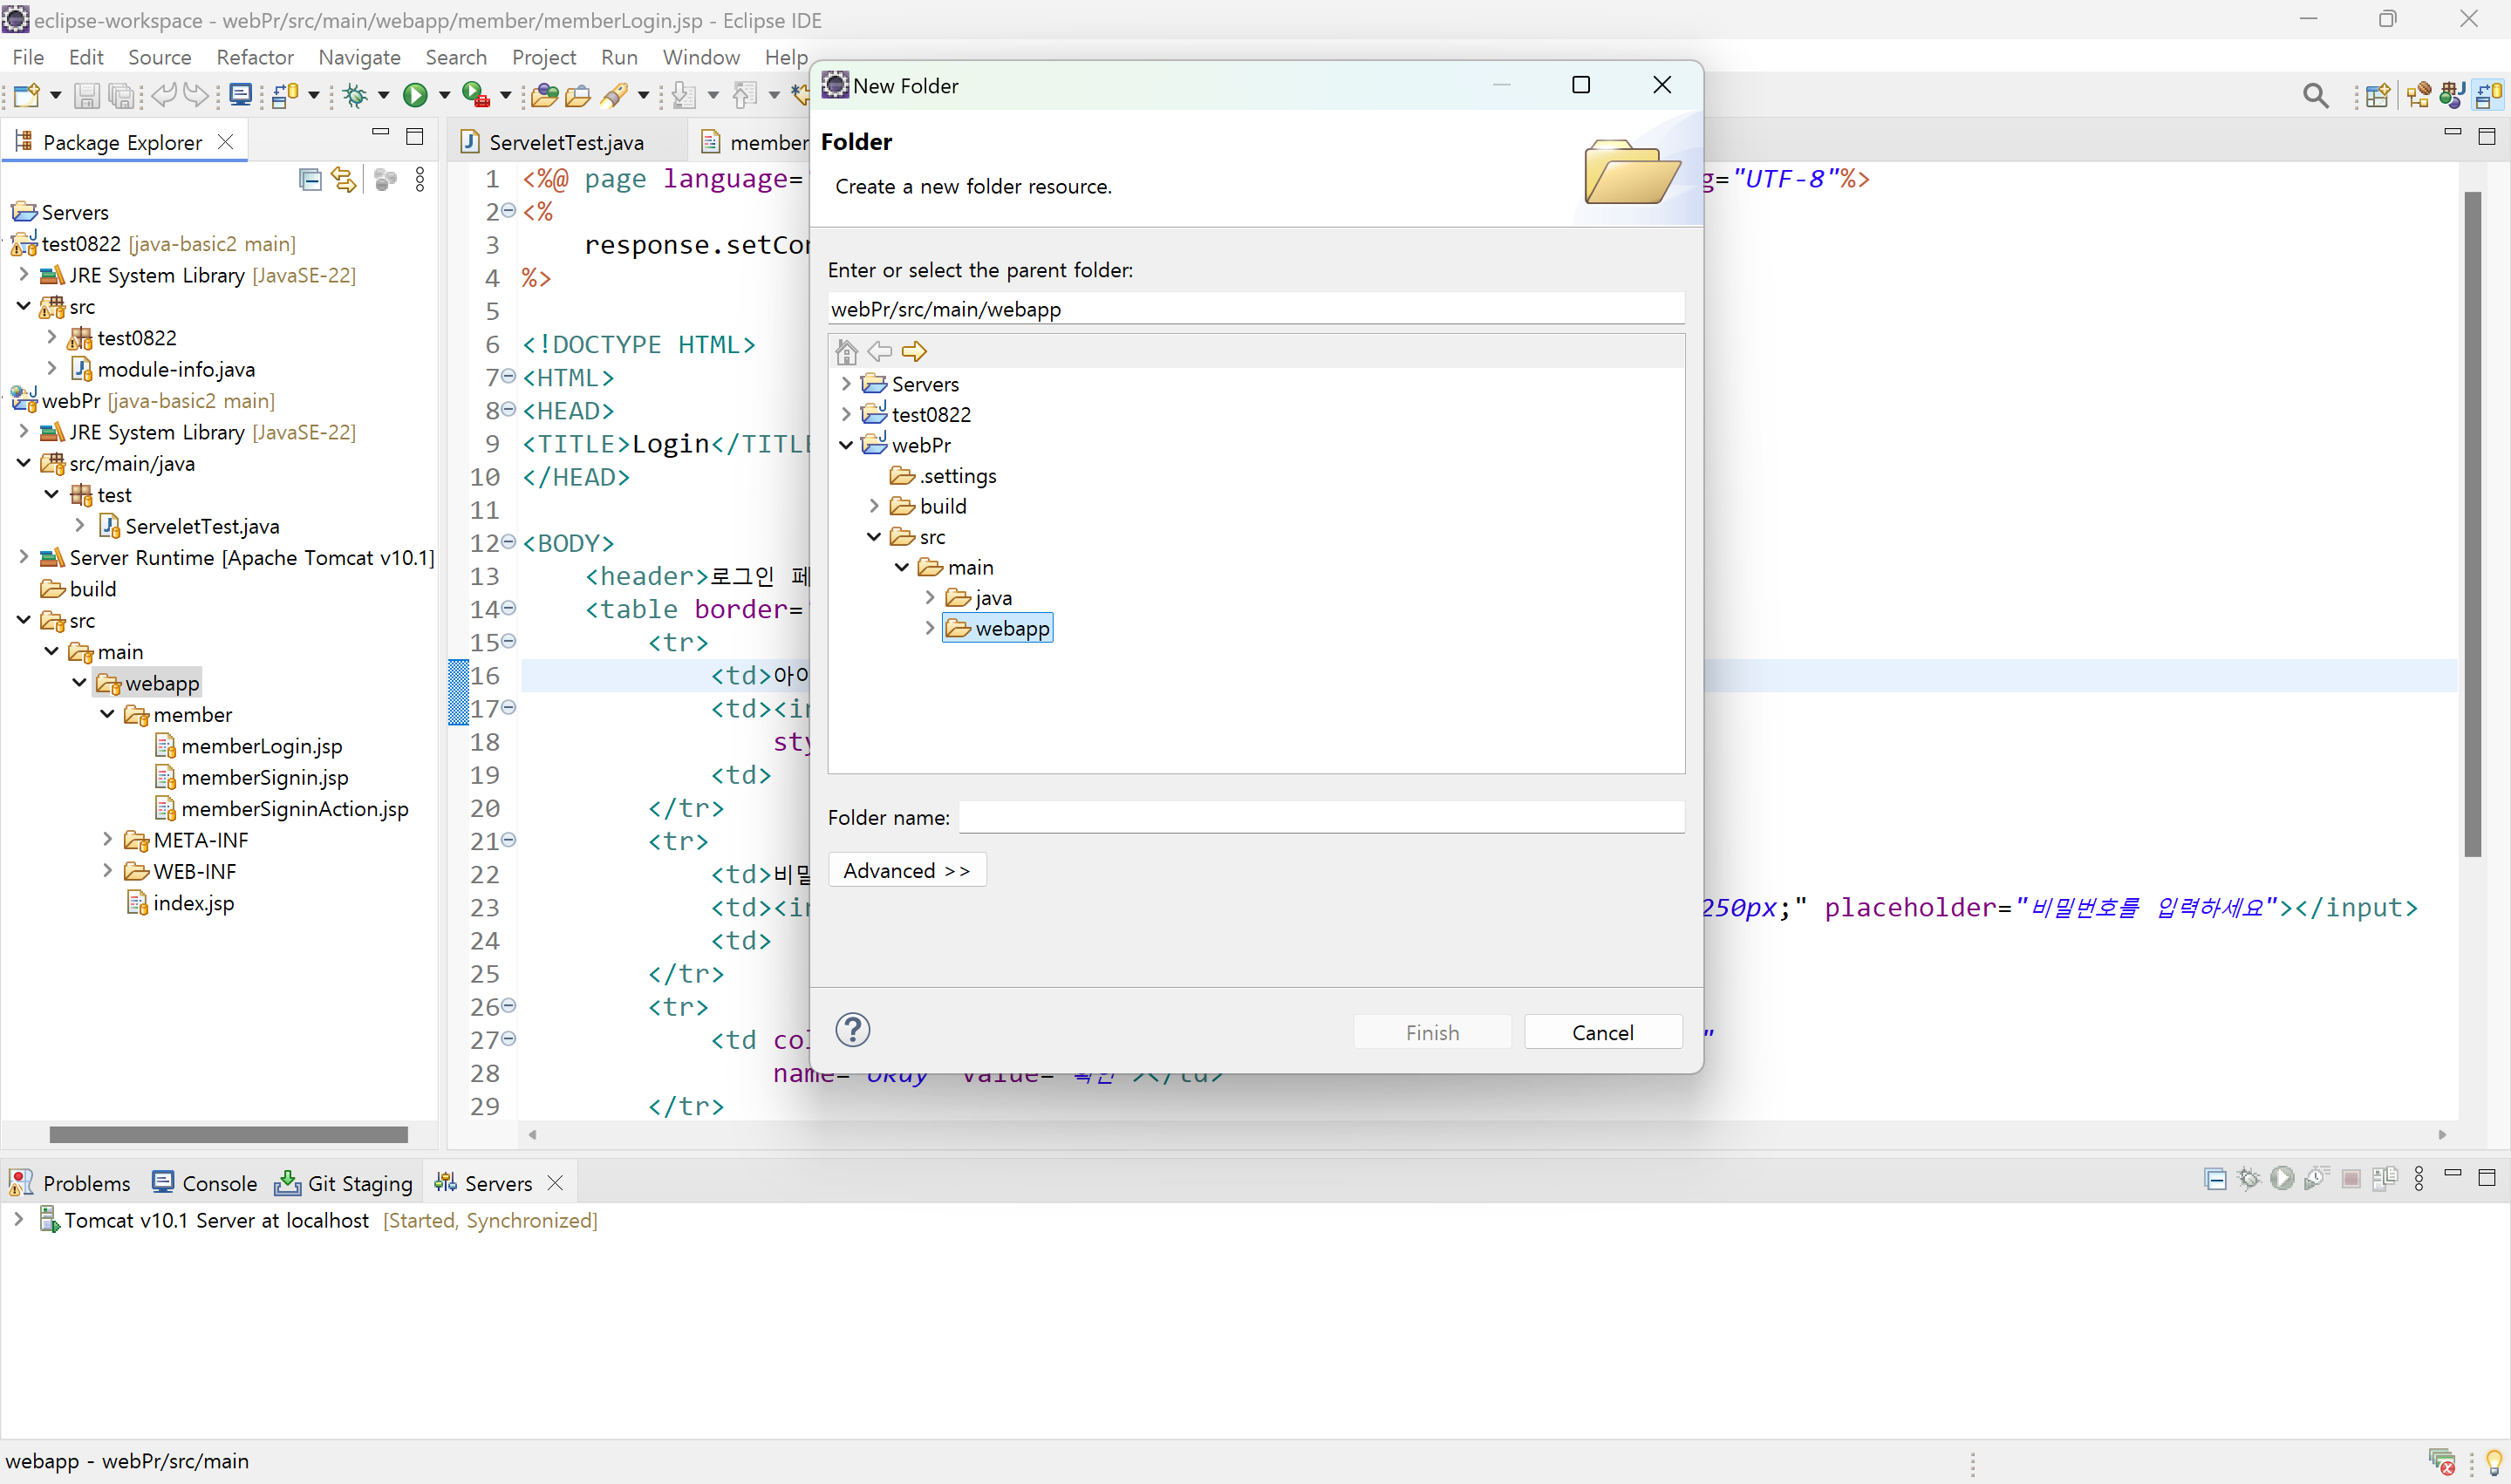
Task: Open the Run button dropdown arrow
Action: point(444,95)
